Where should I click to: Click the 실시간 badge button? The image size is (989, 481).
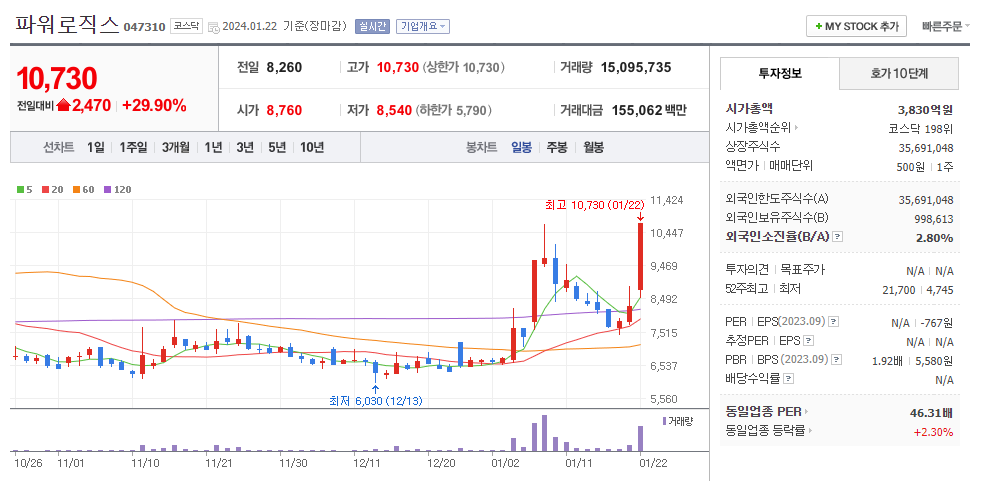[373, 26]
